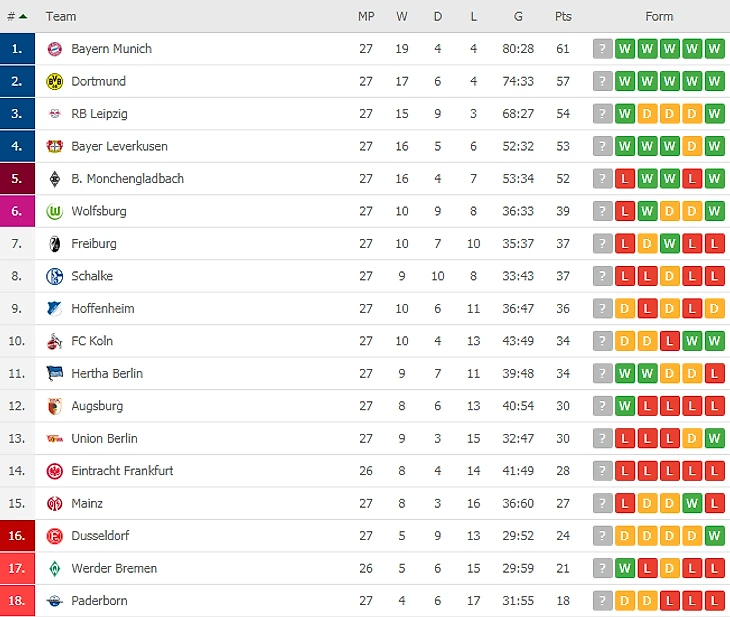The width and height of the screenshot is (730, 617).
Task: Click Dusseldorf's green W form badge
Action: coord(714,536)
